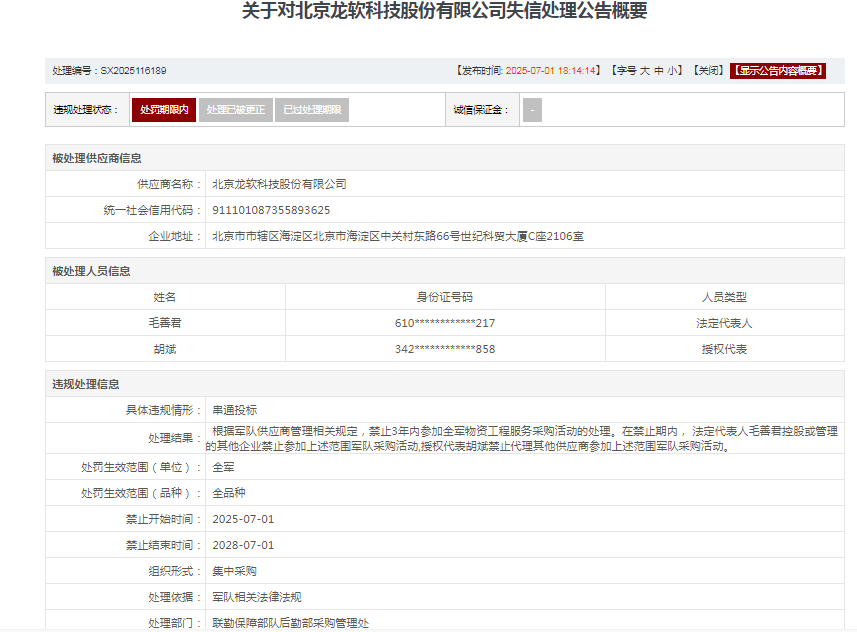Set font size to 小
Screen dimensions: 857x632
click(x=672, y=71)
